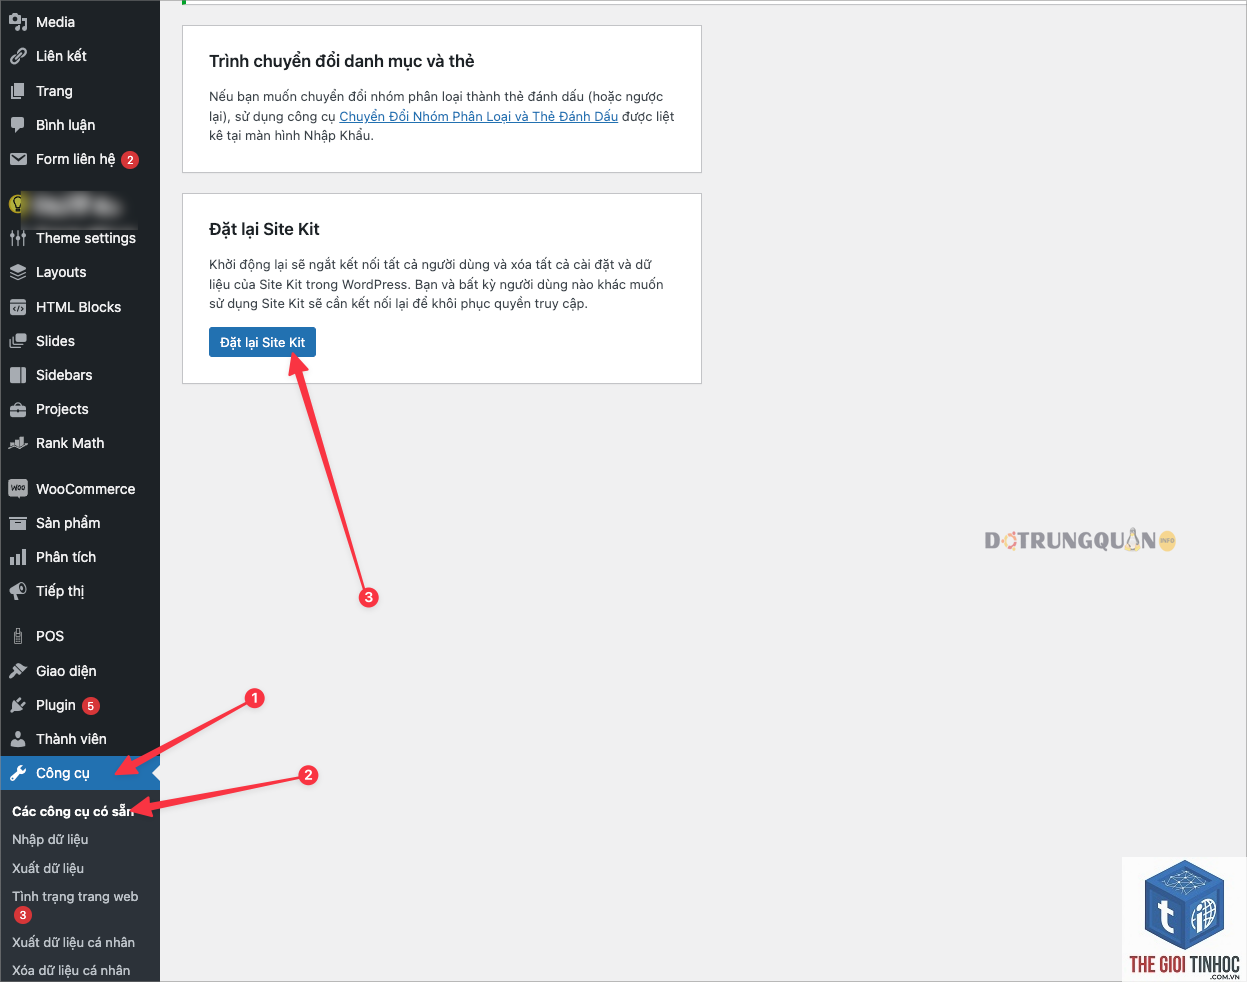
Task: Click the Media sidebar icon
Action: click(18, 22)
